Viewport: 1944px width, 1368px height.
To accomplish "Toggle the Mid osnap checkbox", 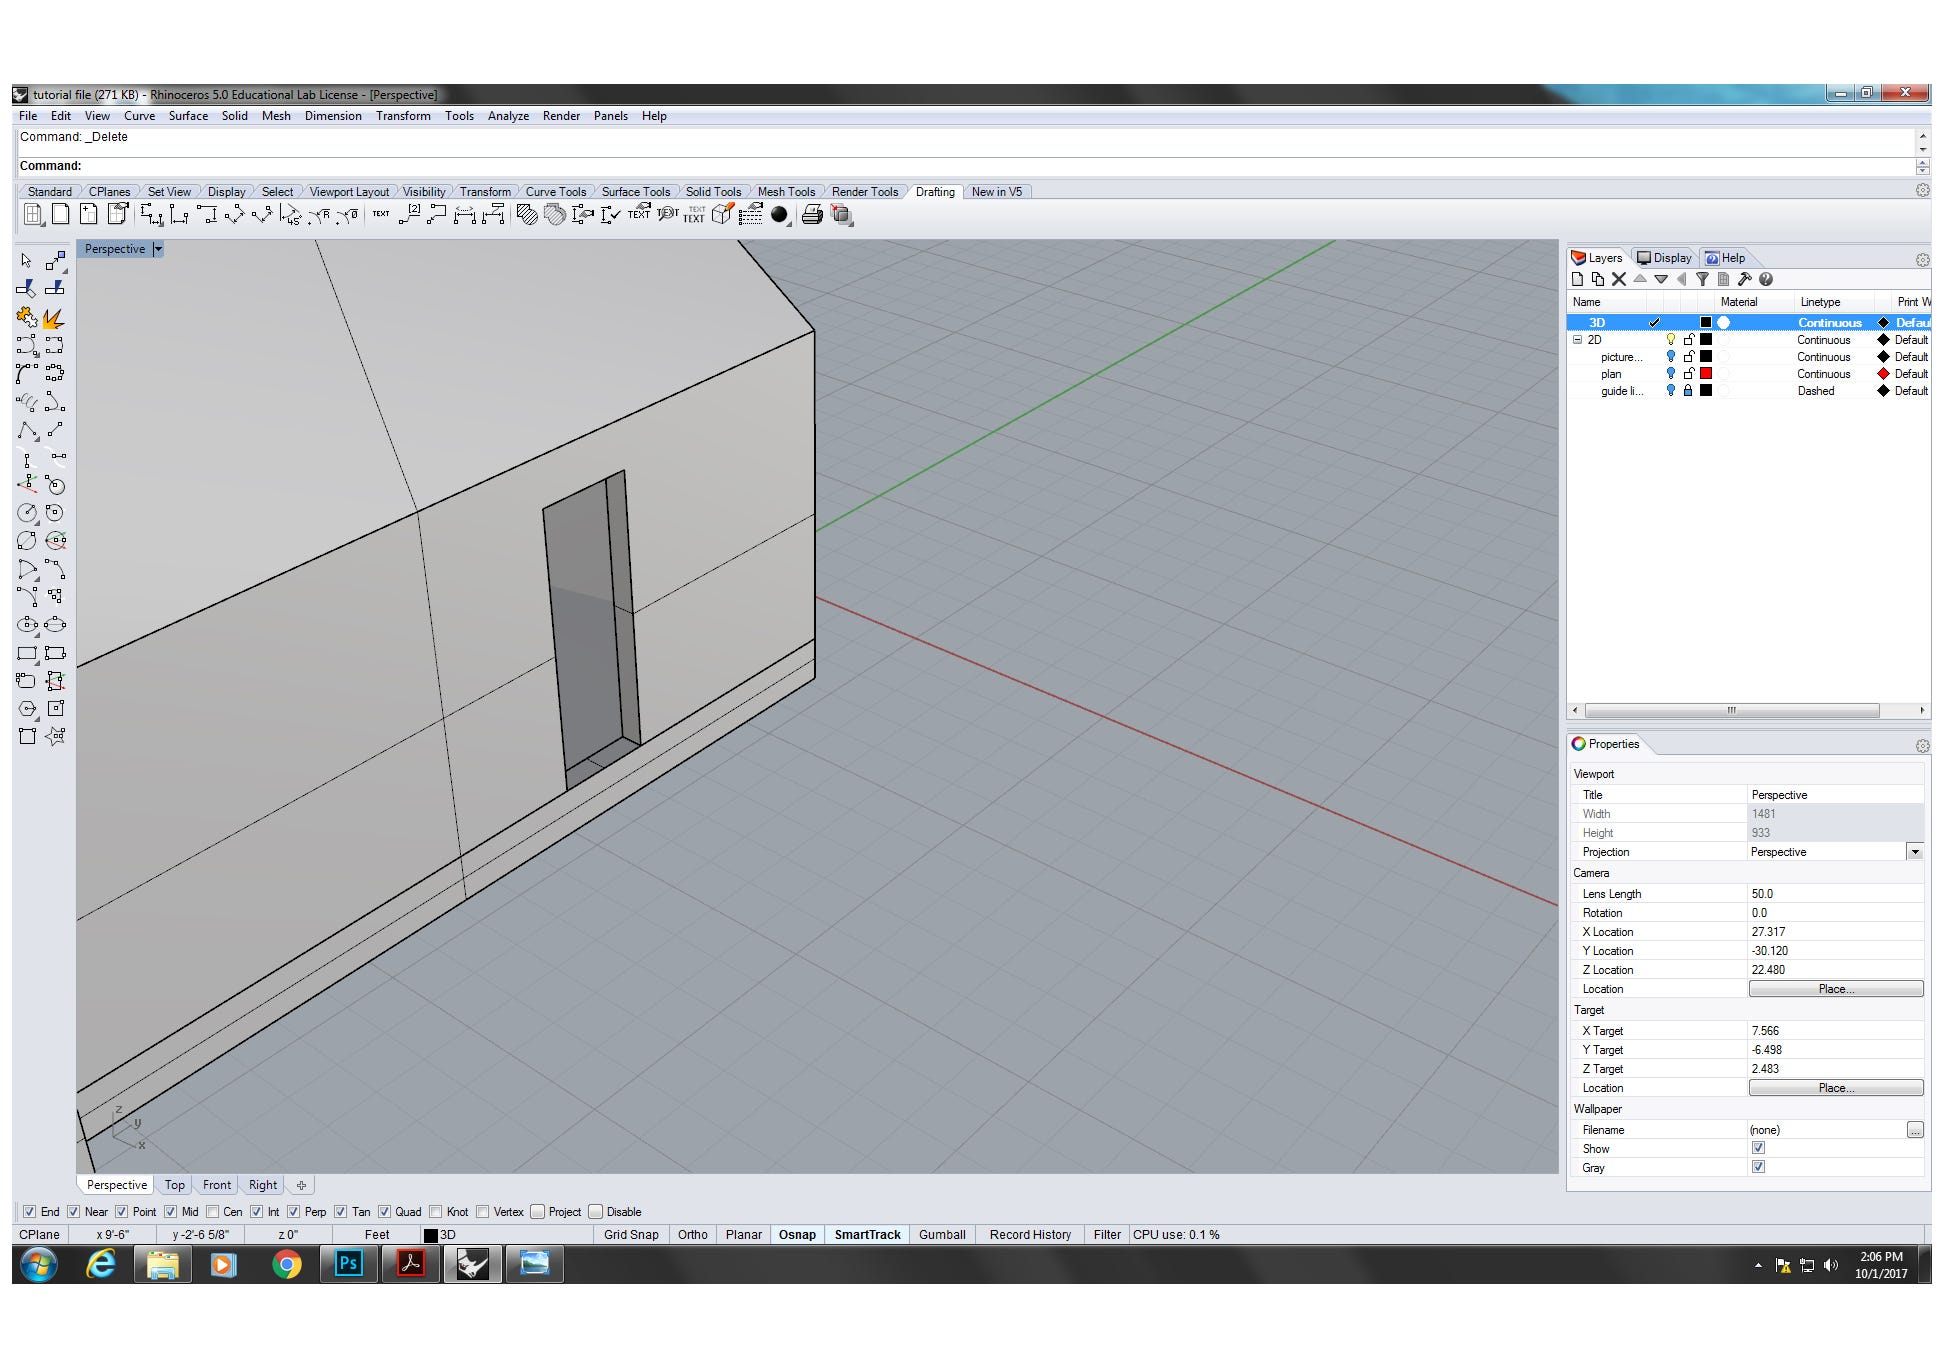I will 170,1212.
